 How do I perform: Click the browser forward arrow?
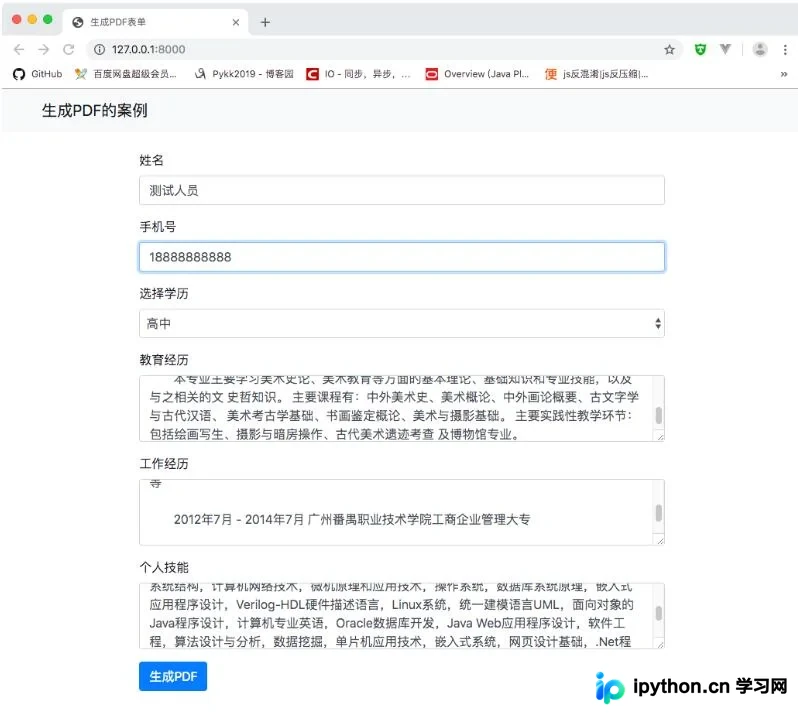coord(44,49)
